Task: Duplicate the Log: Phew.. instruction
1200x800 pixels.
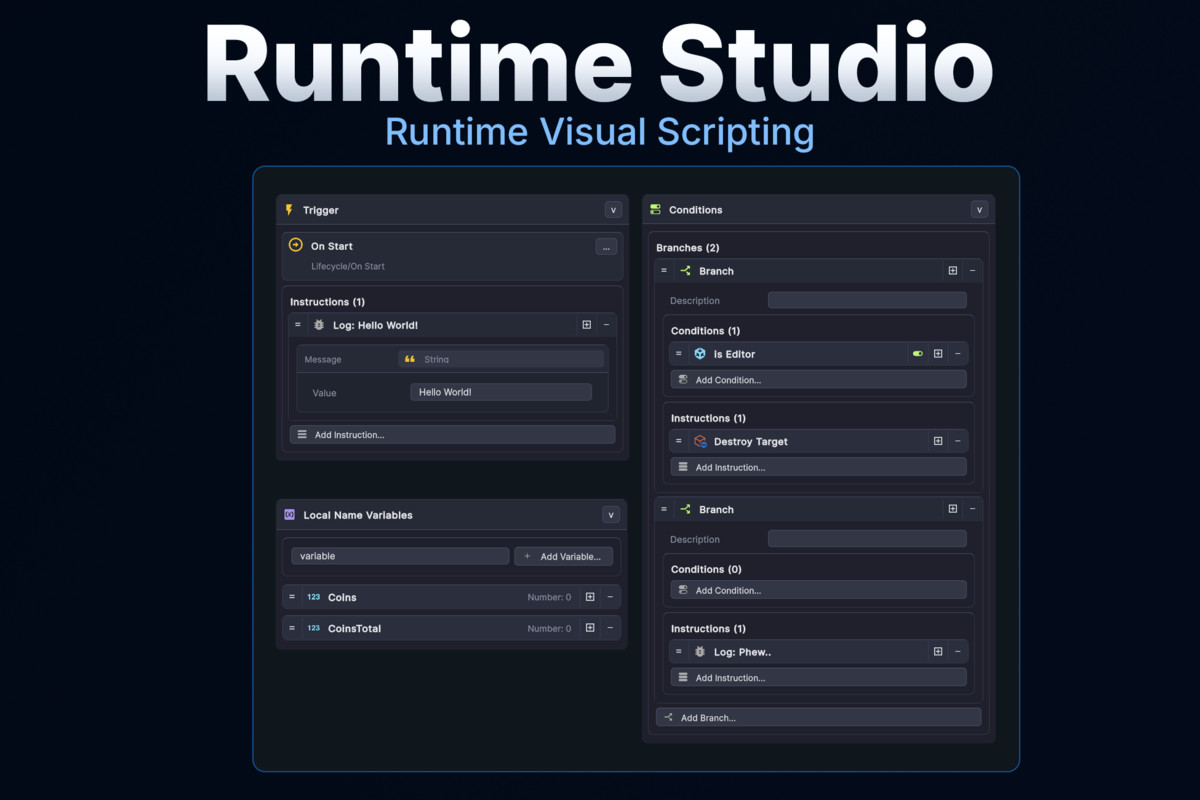Action: 938,652
